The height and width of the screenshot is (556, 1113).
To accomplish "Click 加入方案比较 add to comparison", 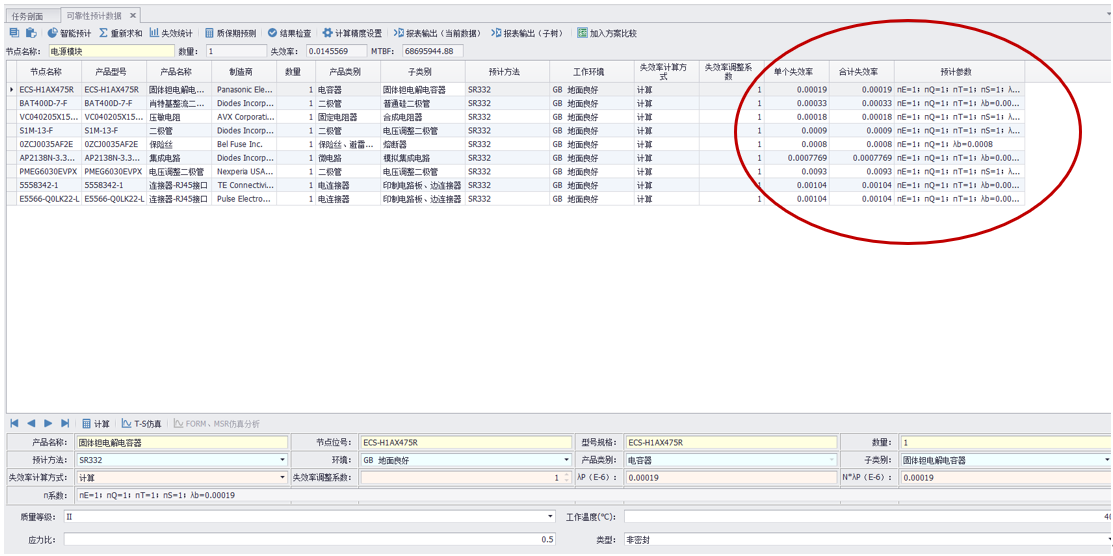I will (607, 33).
